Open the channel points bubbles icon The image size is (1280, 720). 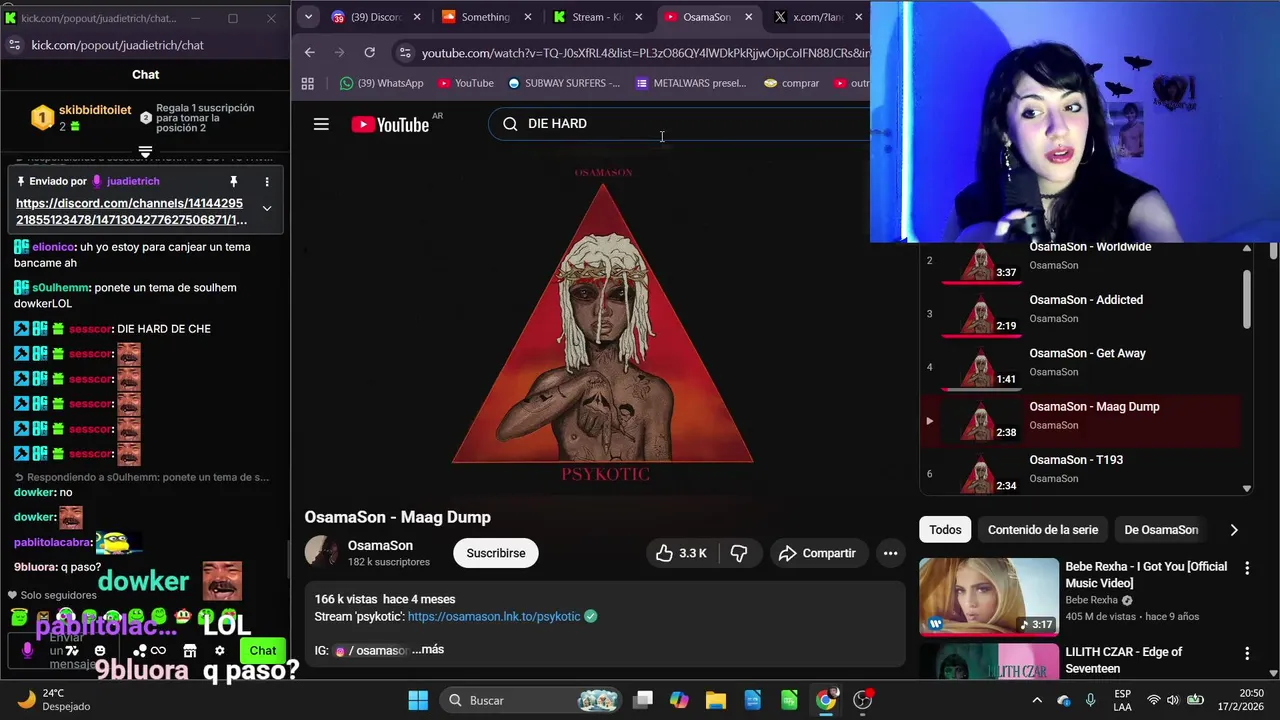(139, 650)
